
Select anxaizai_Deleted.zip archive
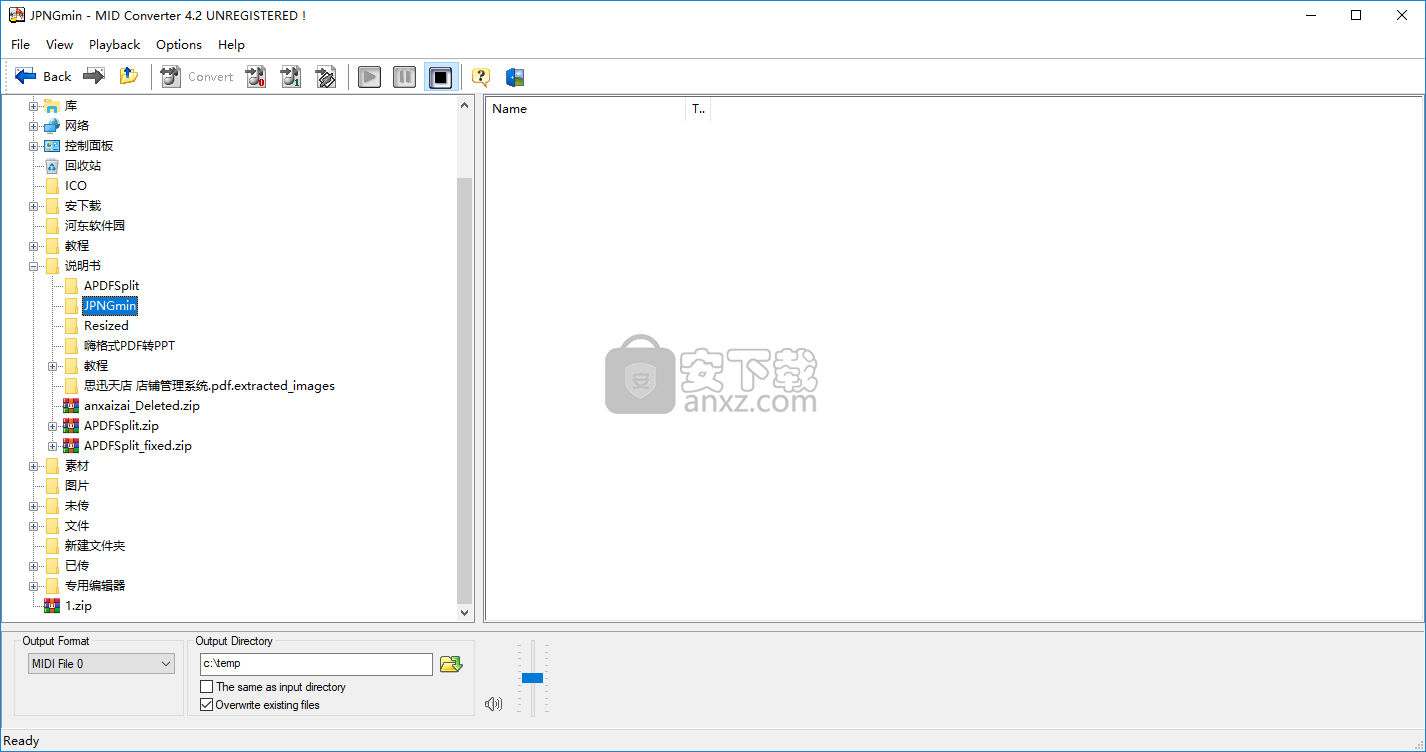tap(141, 406)
